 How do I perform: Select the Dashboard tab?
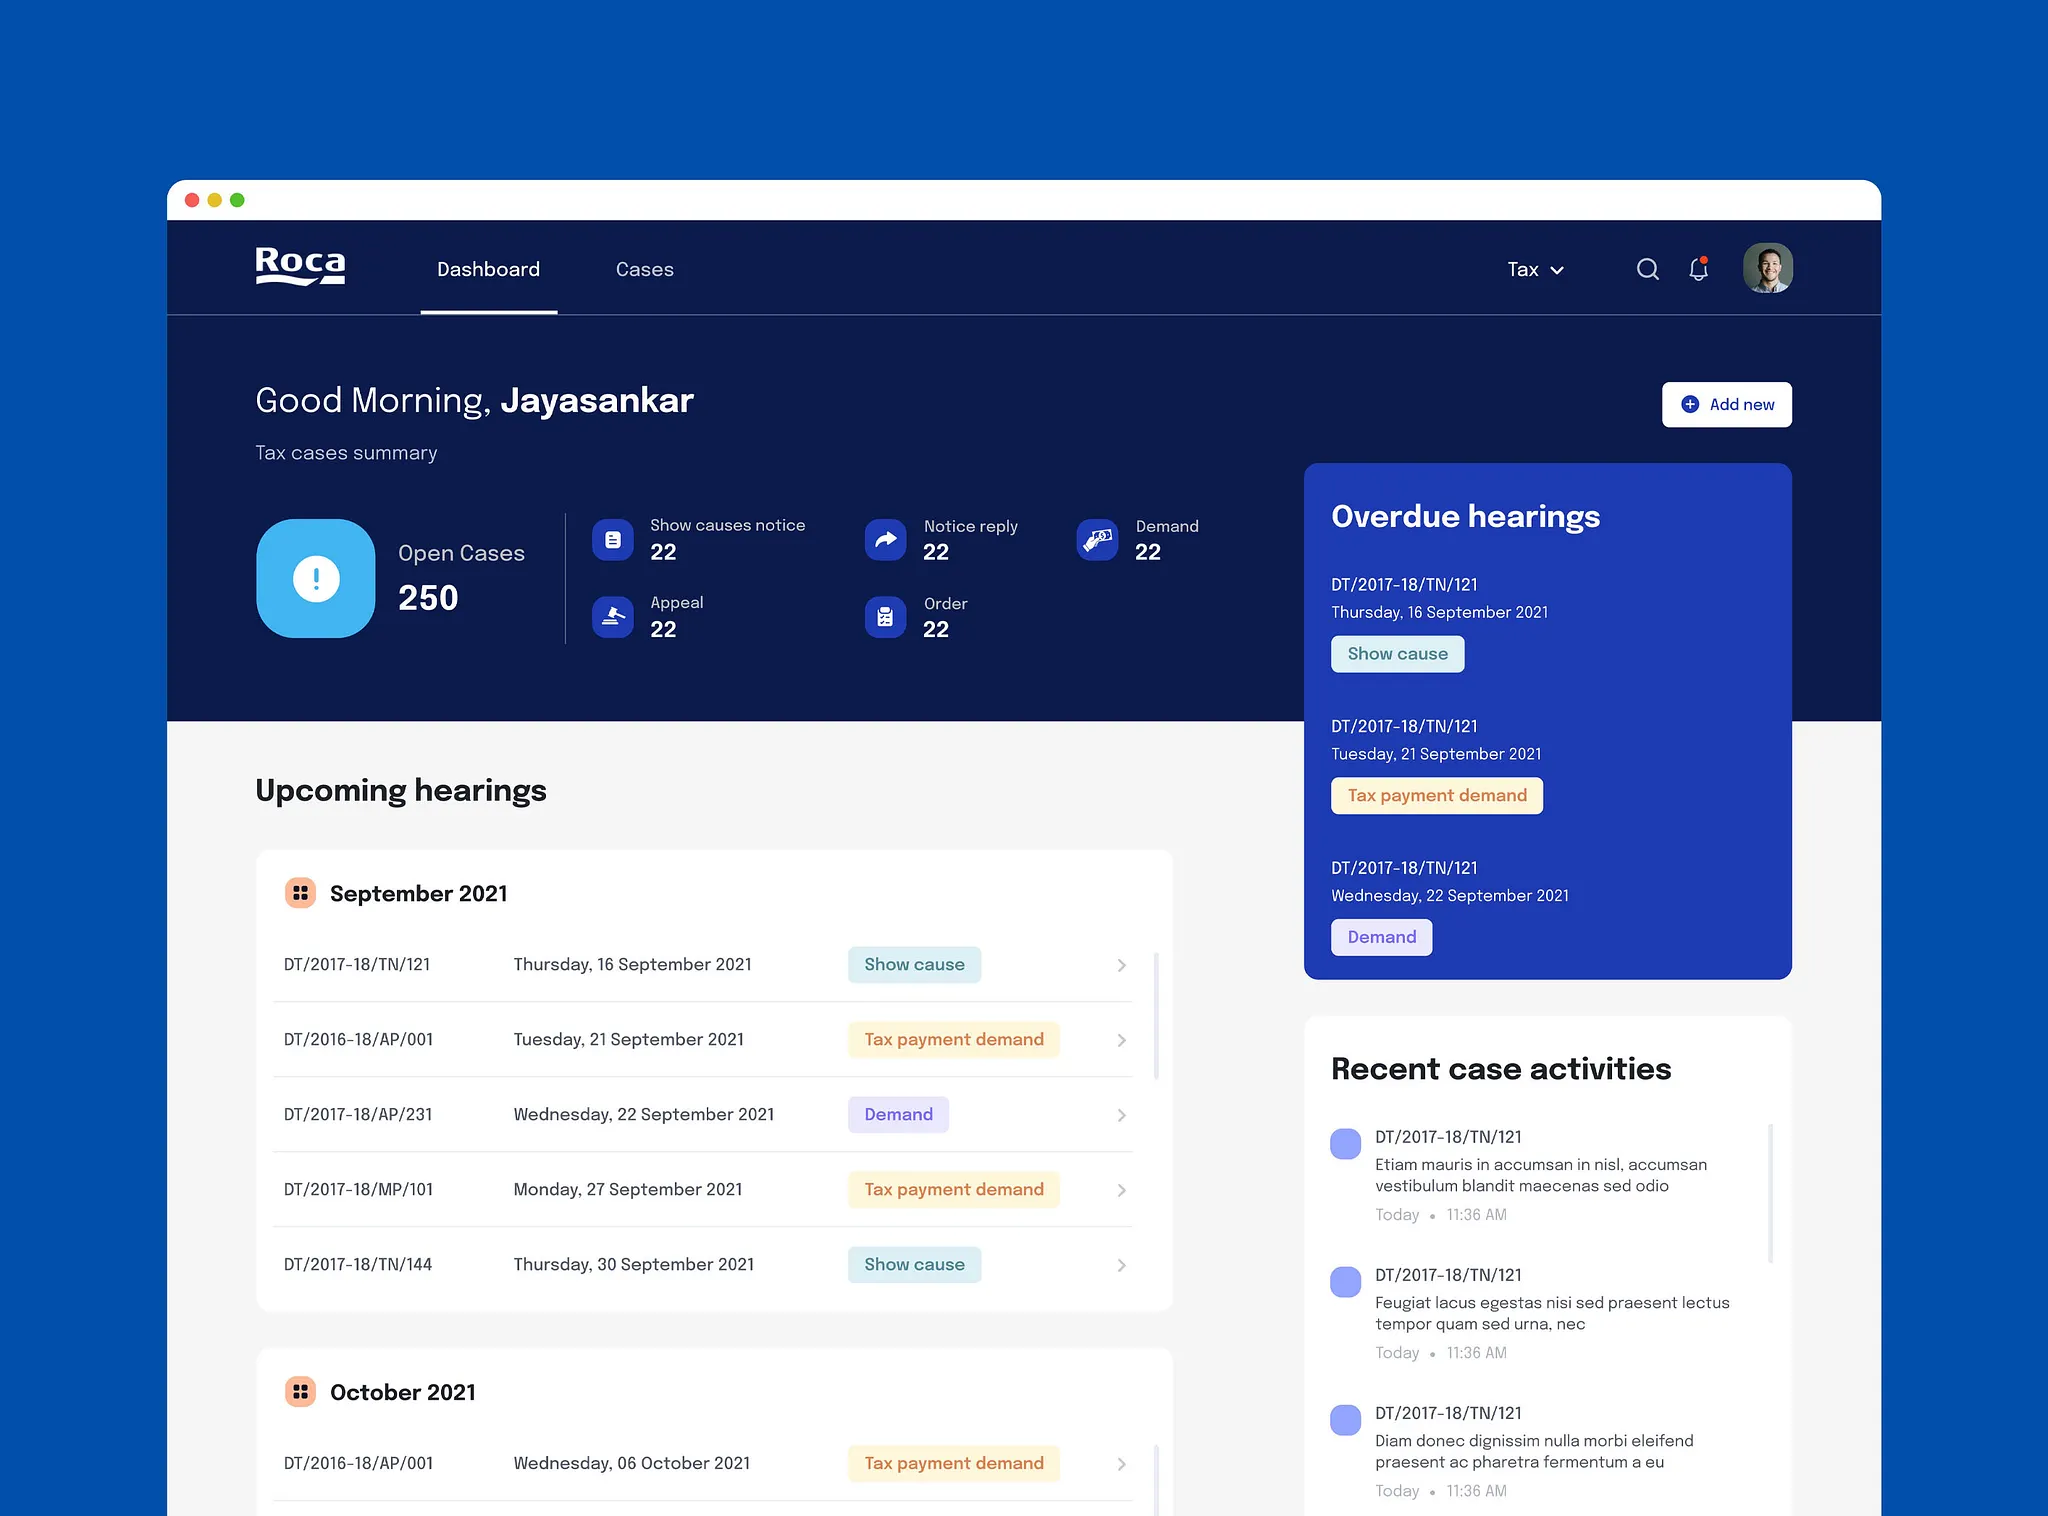[x=488, y=269]
